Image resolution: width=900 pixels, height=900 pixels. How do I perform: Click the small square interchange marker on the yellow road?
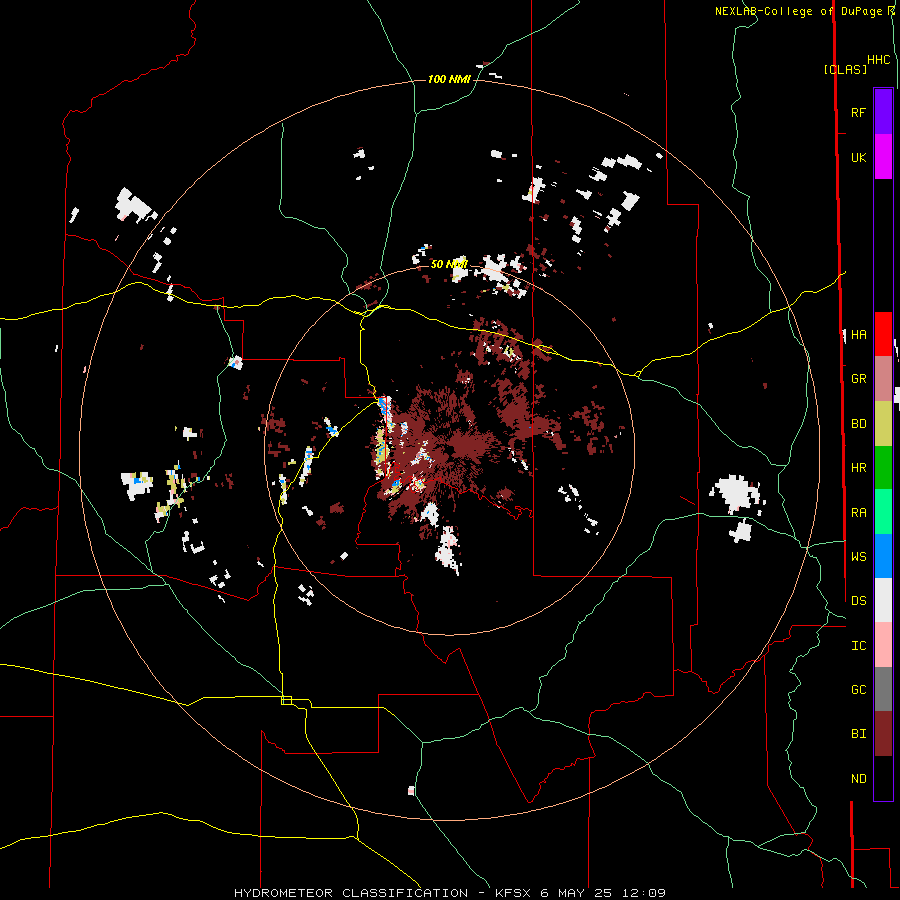coord(286,700)
